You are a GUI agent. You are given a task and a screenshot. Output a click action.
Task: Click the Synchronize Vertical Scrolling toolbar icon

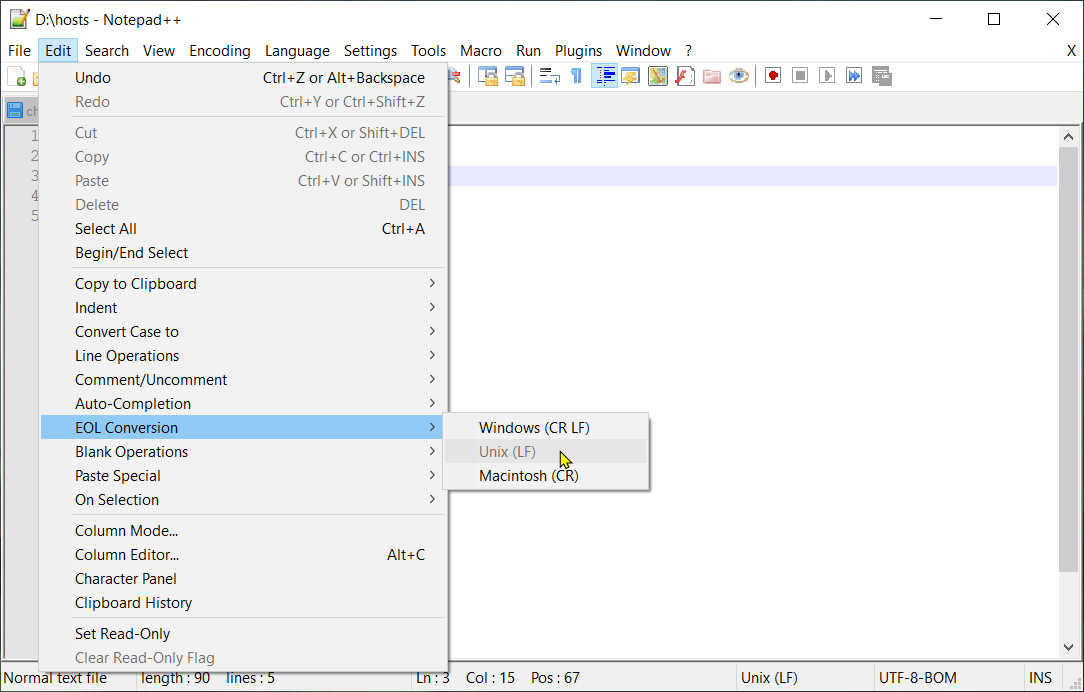pos(488,76)
